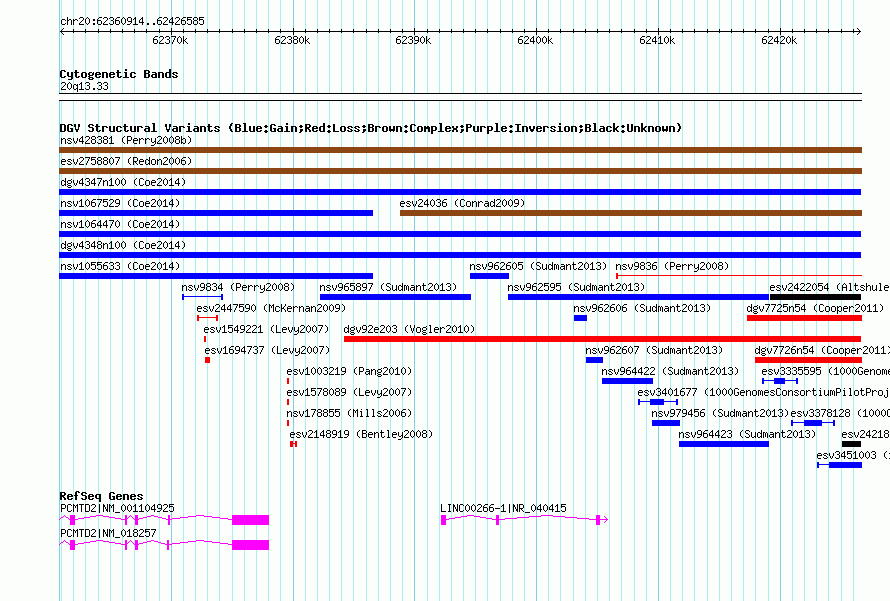Click LINC00266-1|NR_040415 gene label
Viewport: 890px width, 601px height.
pyautogui.click(x=503, y=508)
